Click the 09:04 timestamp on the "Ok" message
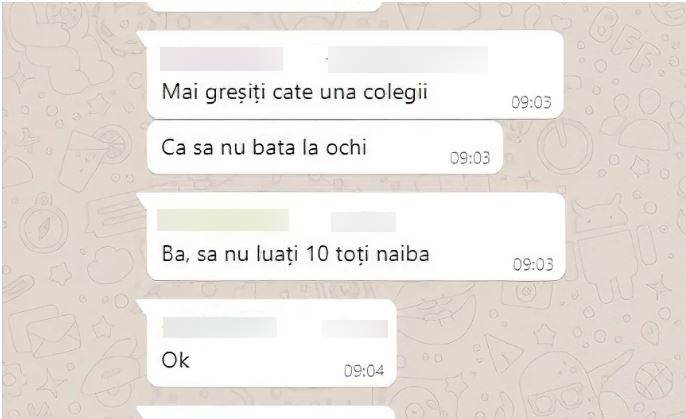 pos(364,371)
